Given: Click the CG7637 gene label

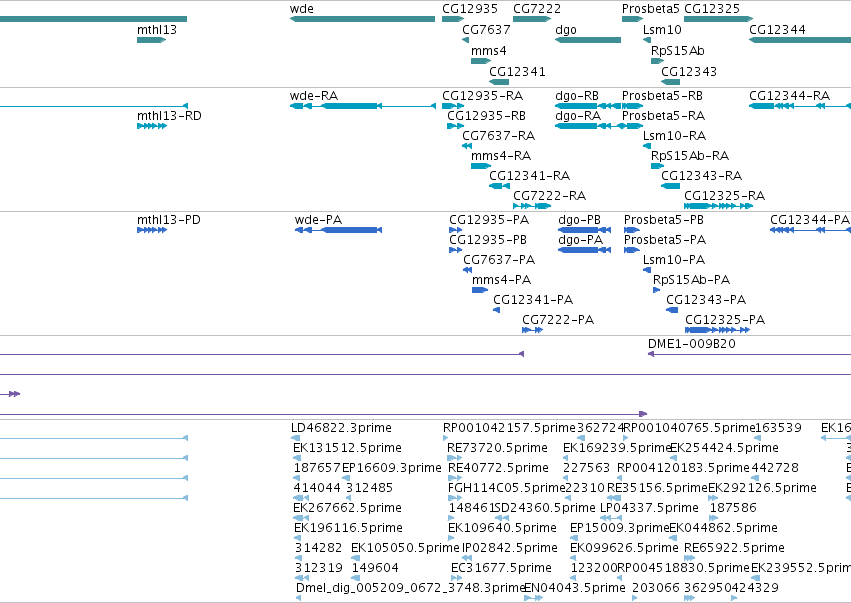Looking at the screenshot, I should pyautogui.click(x=486, y=29).
